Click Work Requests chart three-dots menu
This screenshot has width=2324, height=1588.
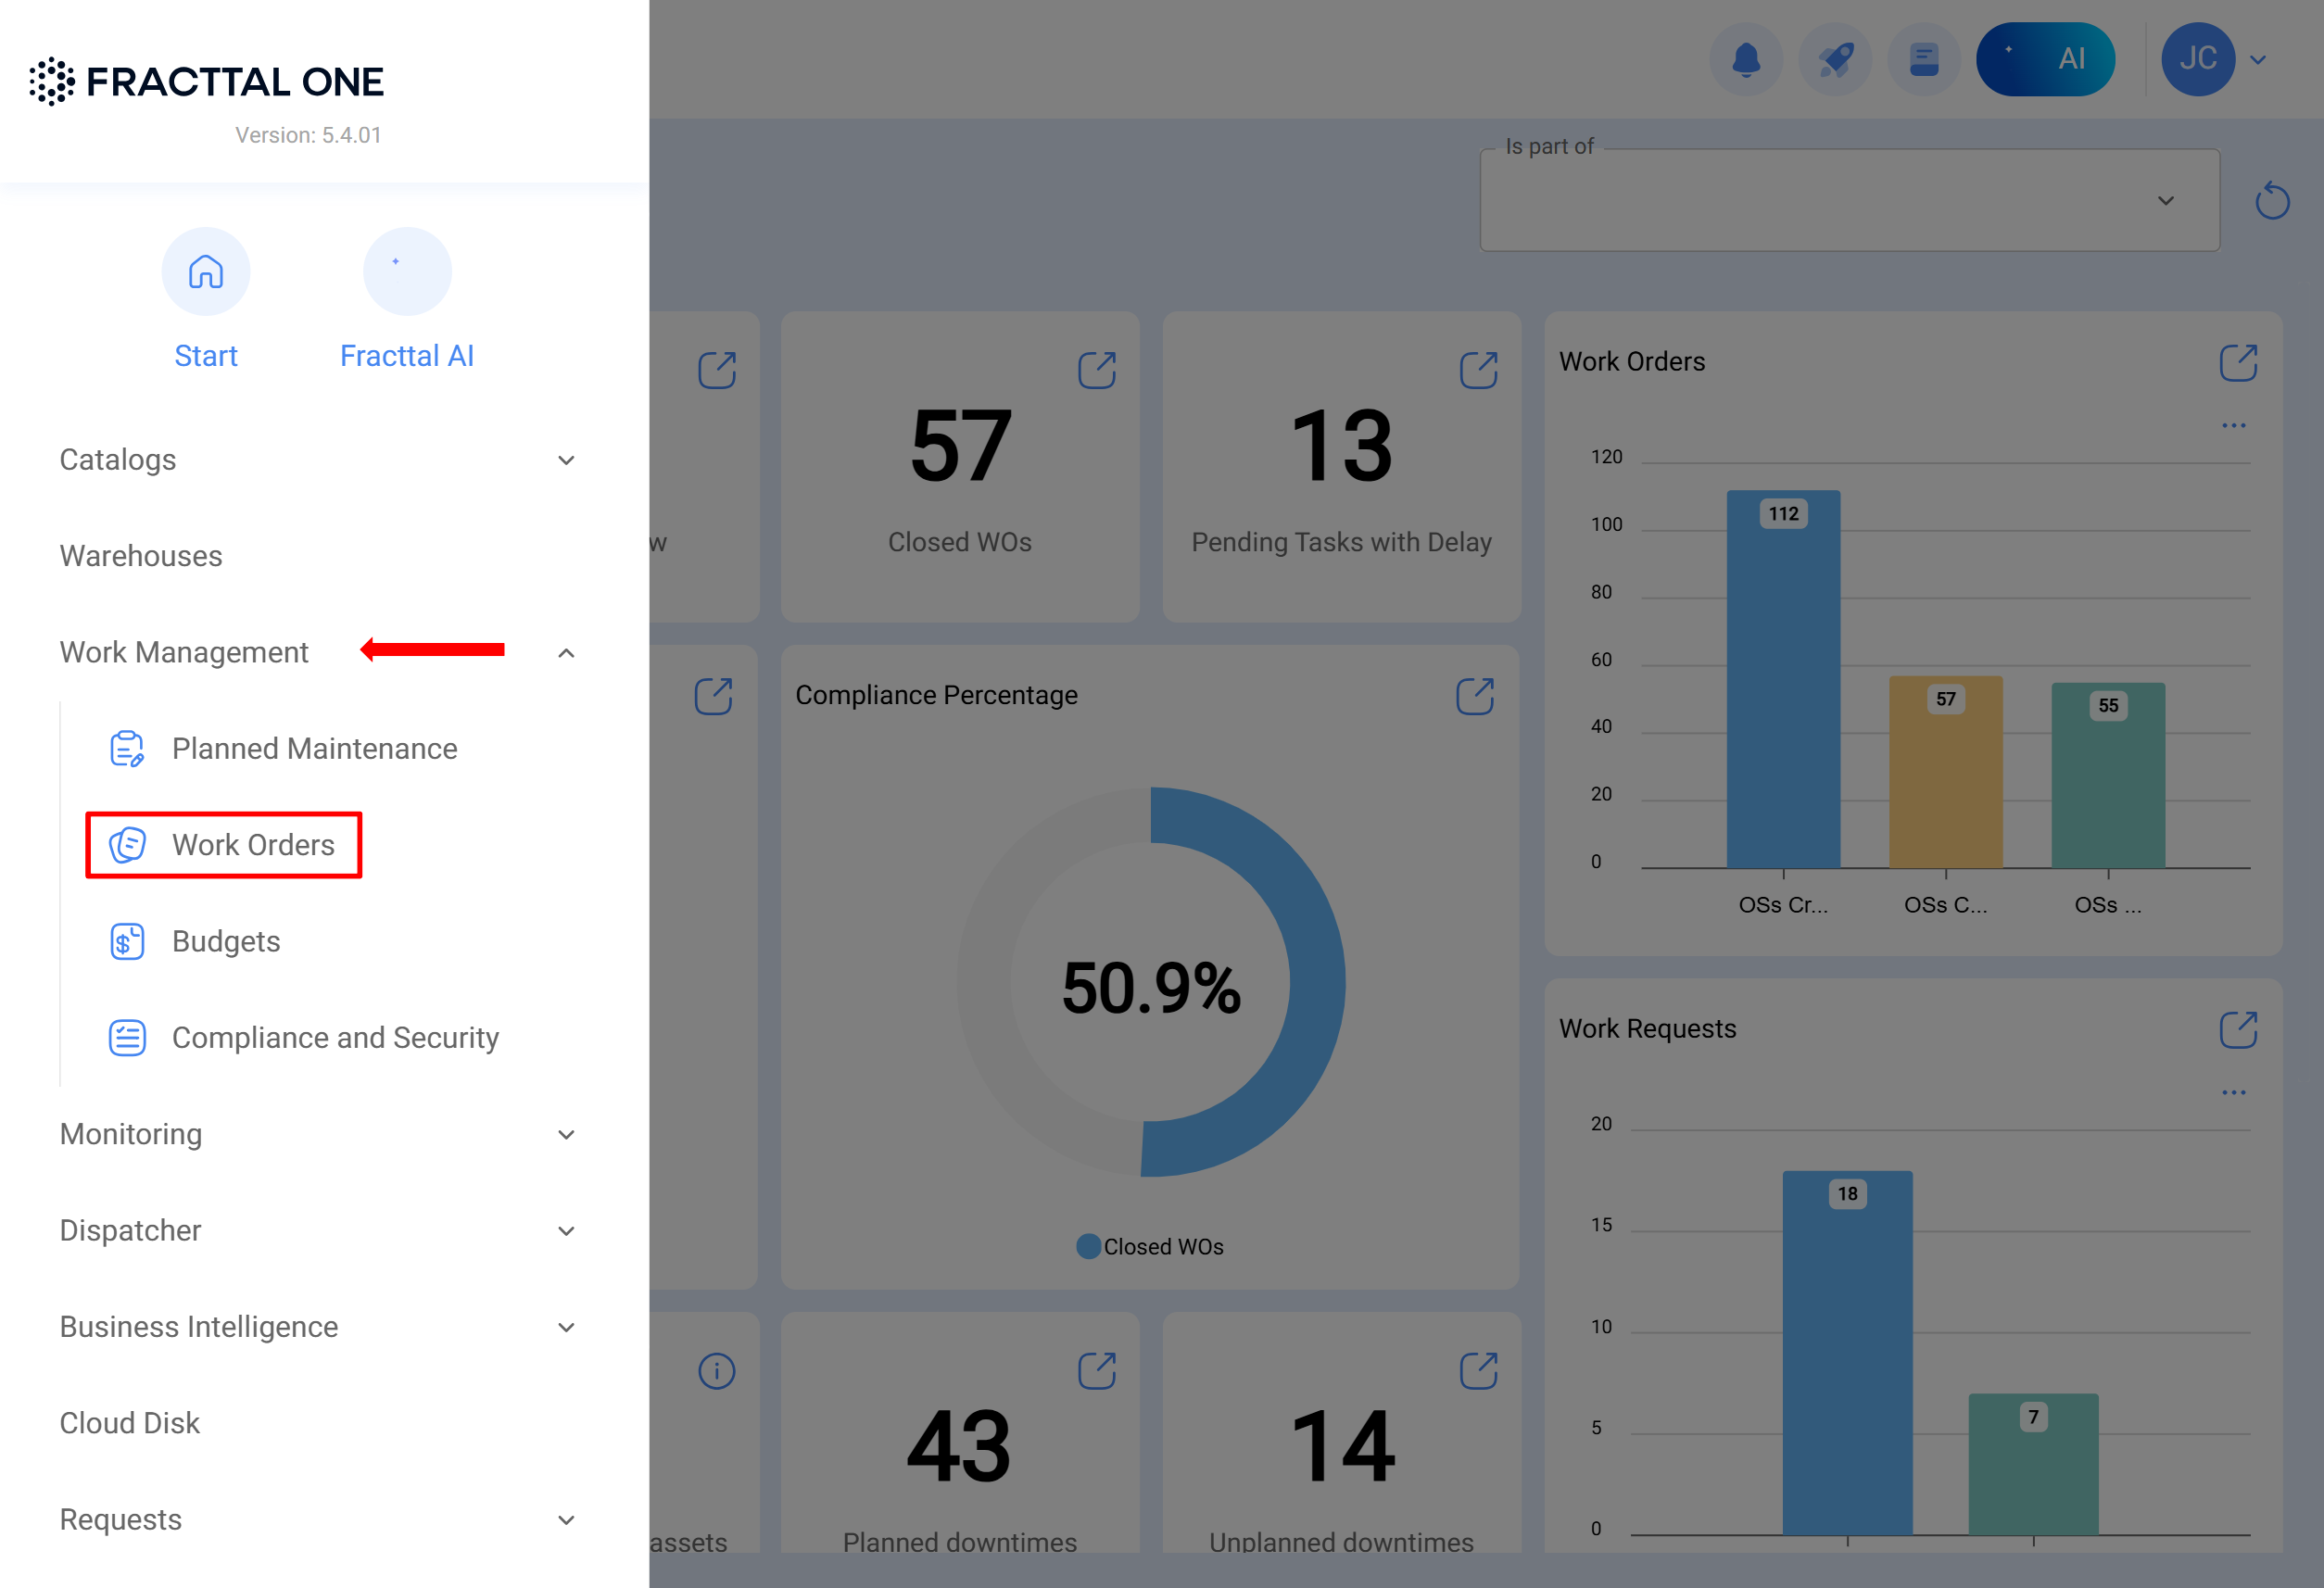point(2233,1093)
